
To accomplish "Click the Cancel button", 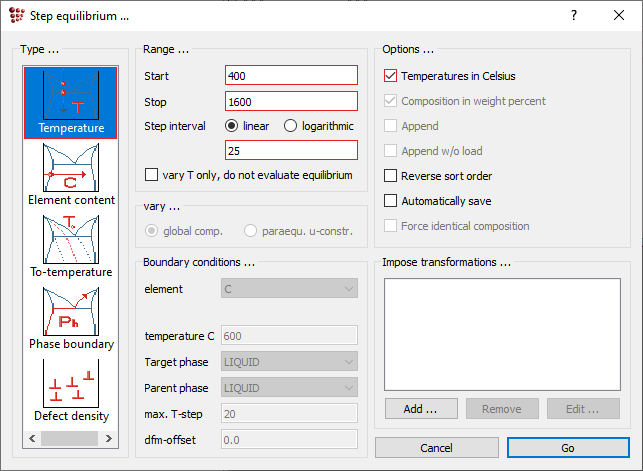I will pos(436,448).
